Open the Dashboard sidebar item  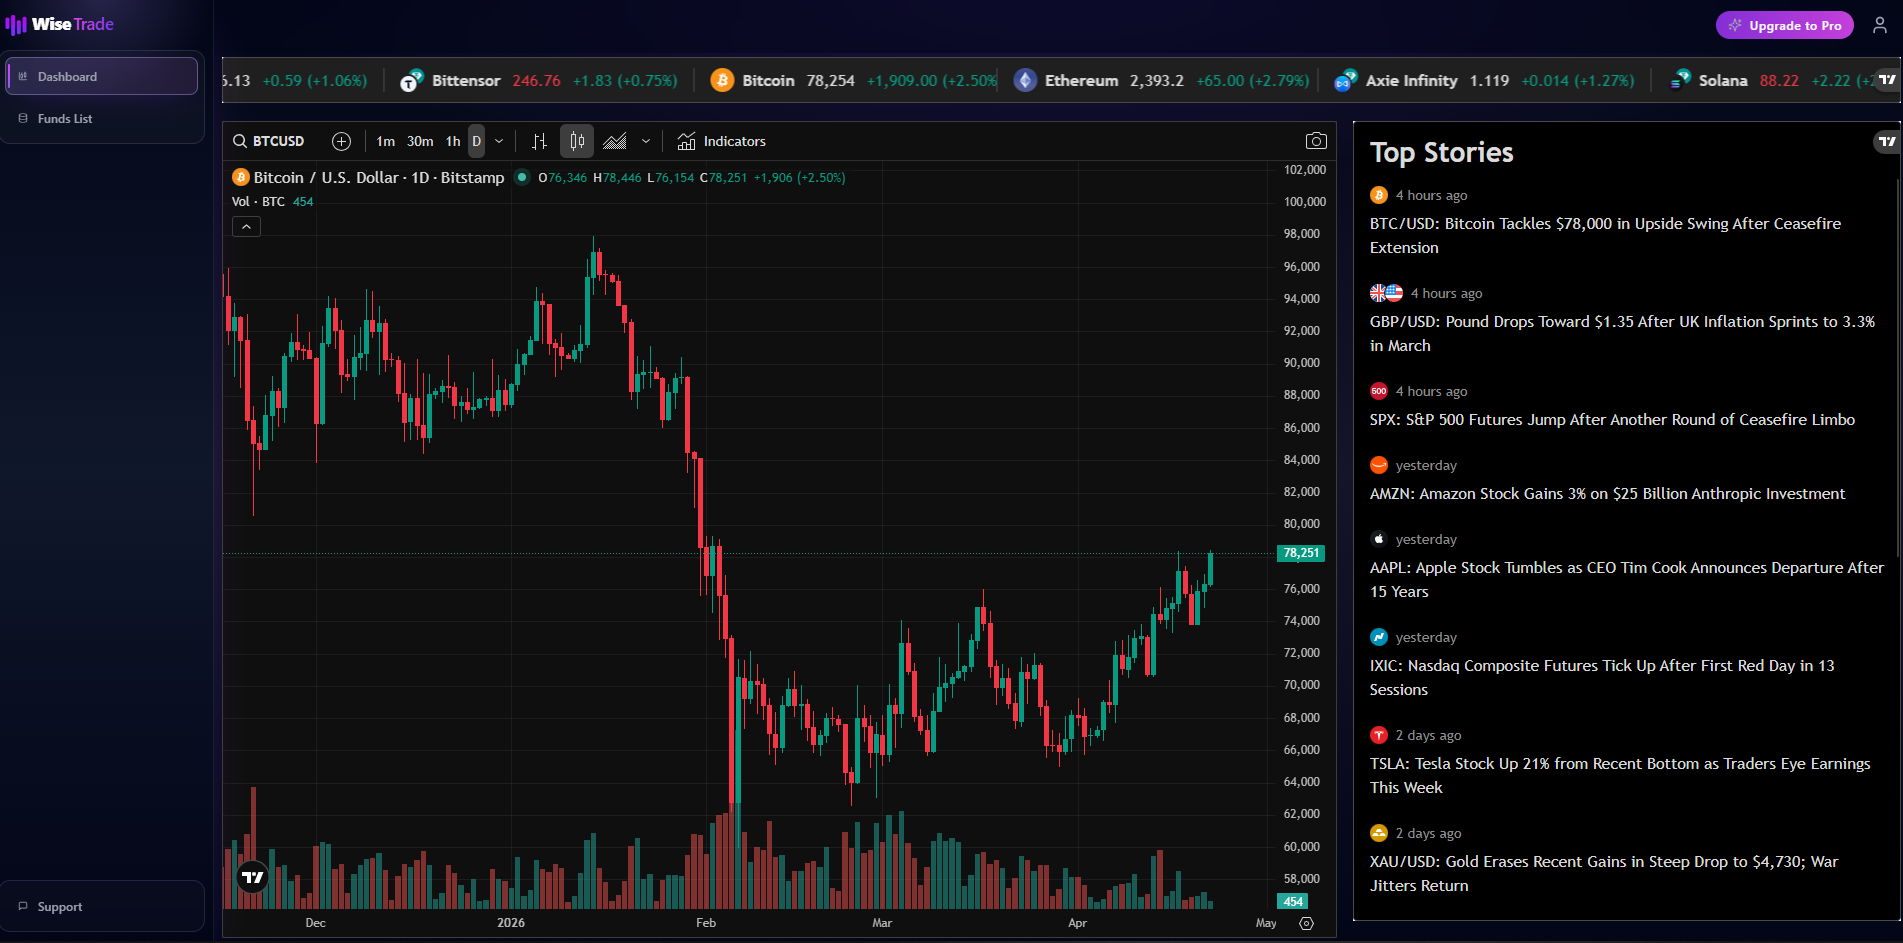point(102,76)
